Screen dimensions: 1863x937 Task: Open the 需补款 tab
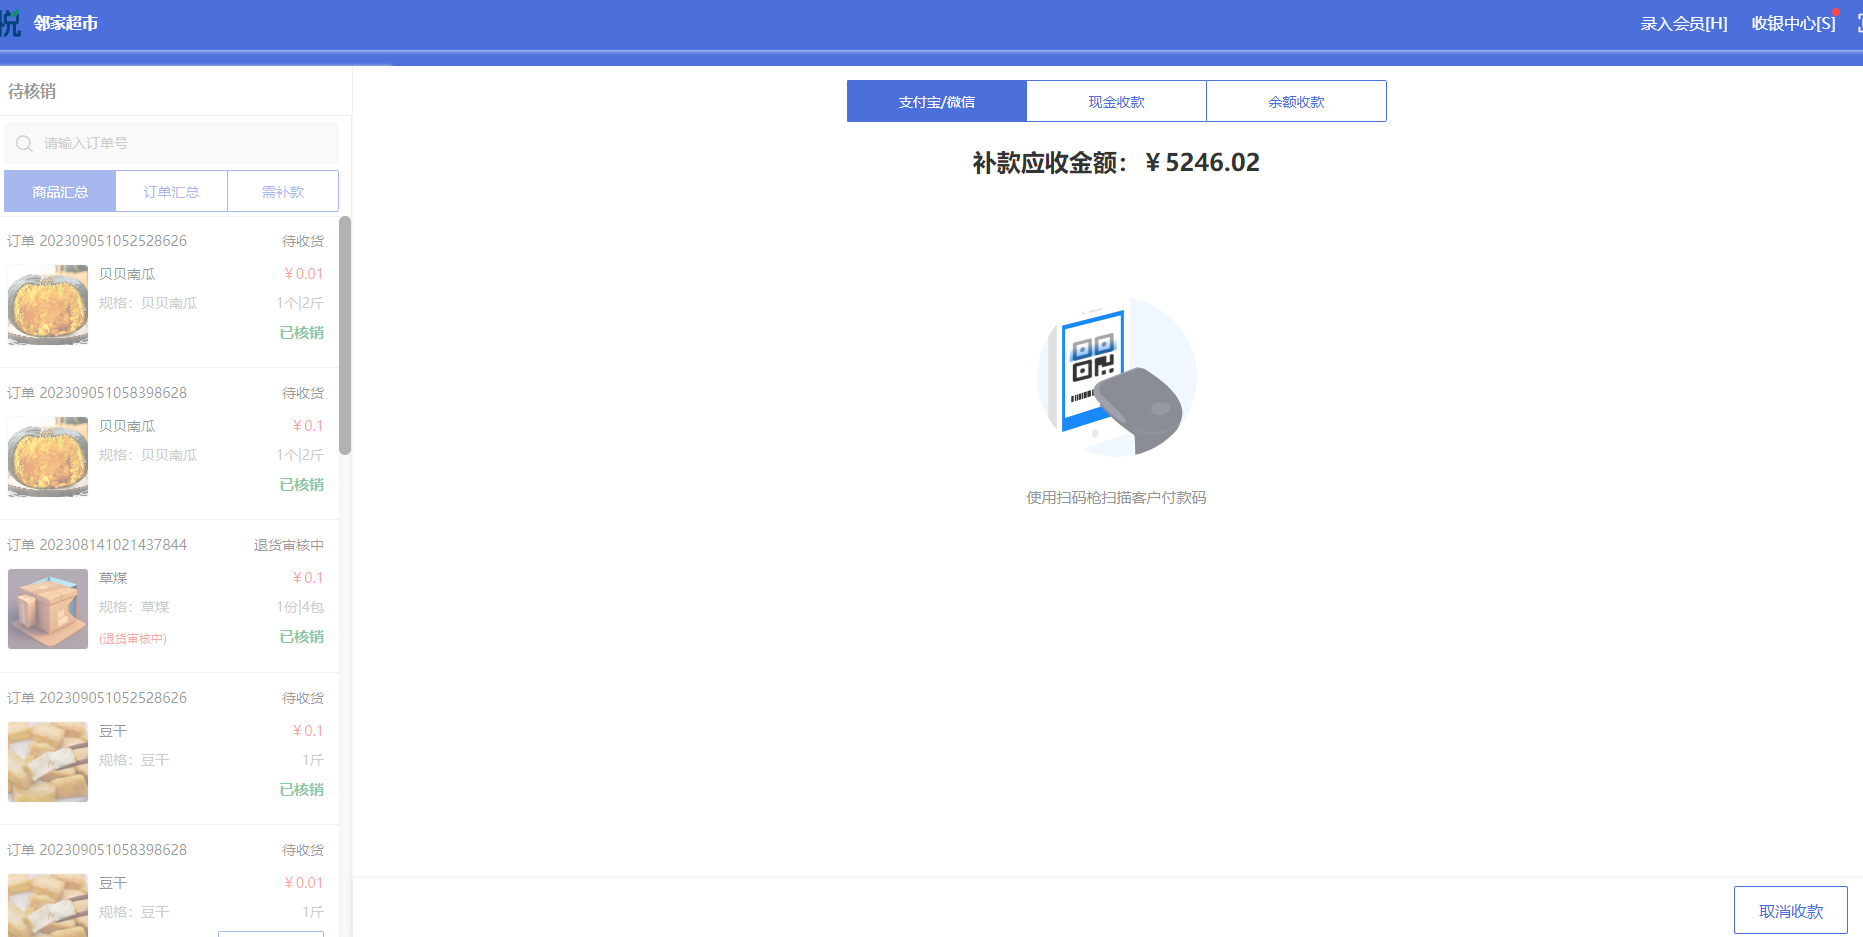pos(283,191)
